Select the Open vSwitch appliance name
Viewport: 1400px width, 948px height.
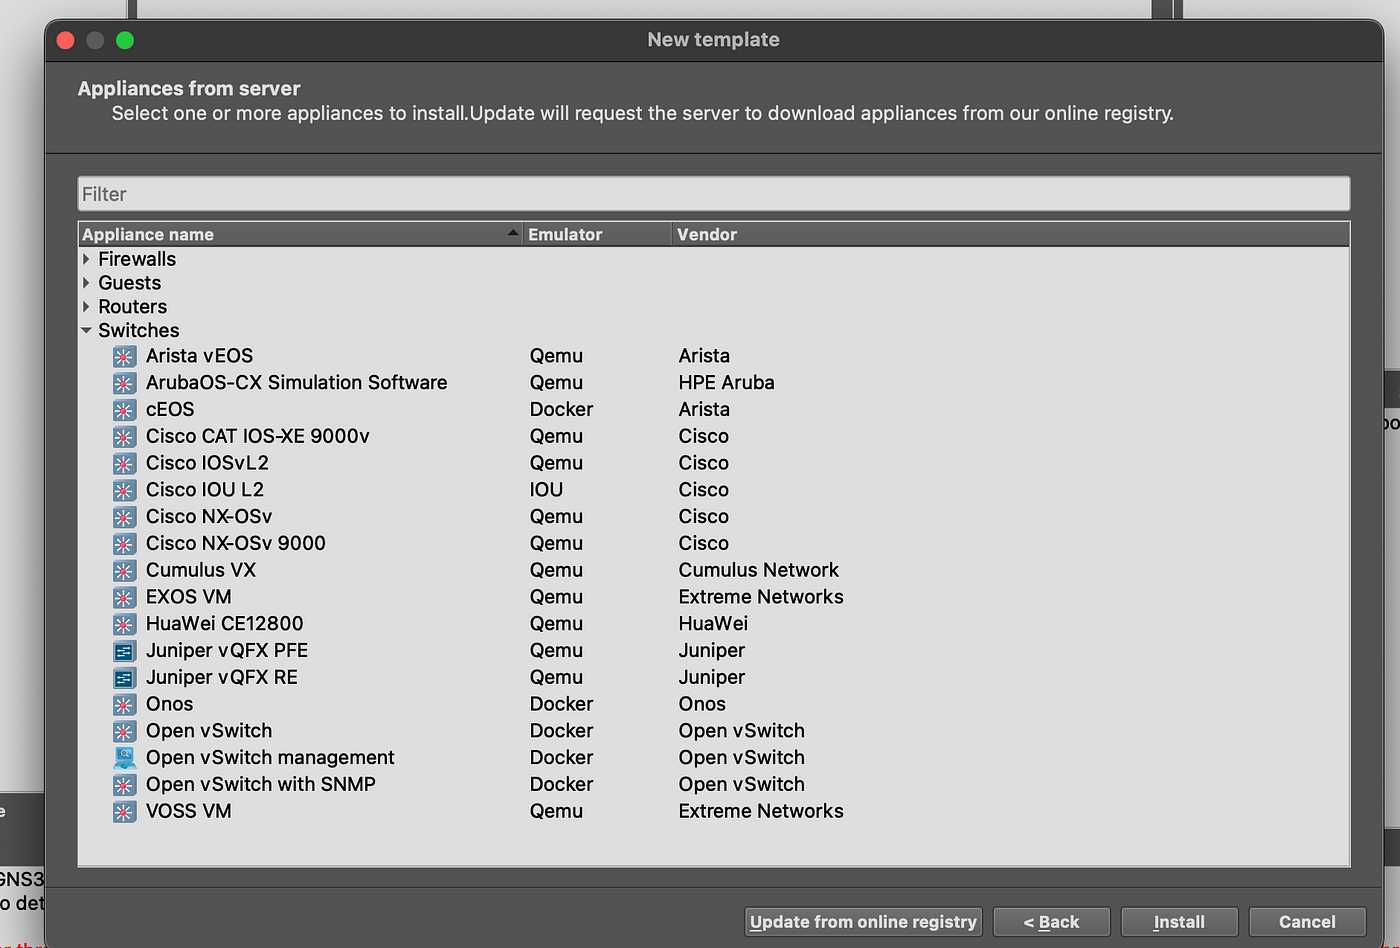point(209,731)
